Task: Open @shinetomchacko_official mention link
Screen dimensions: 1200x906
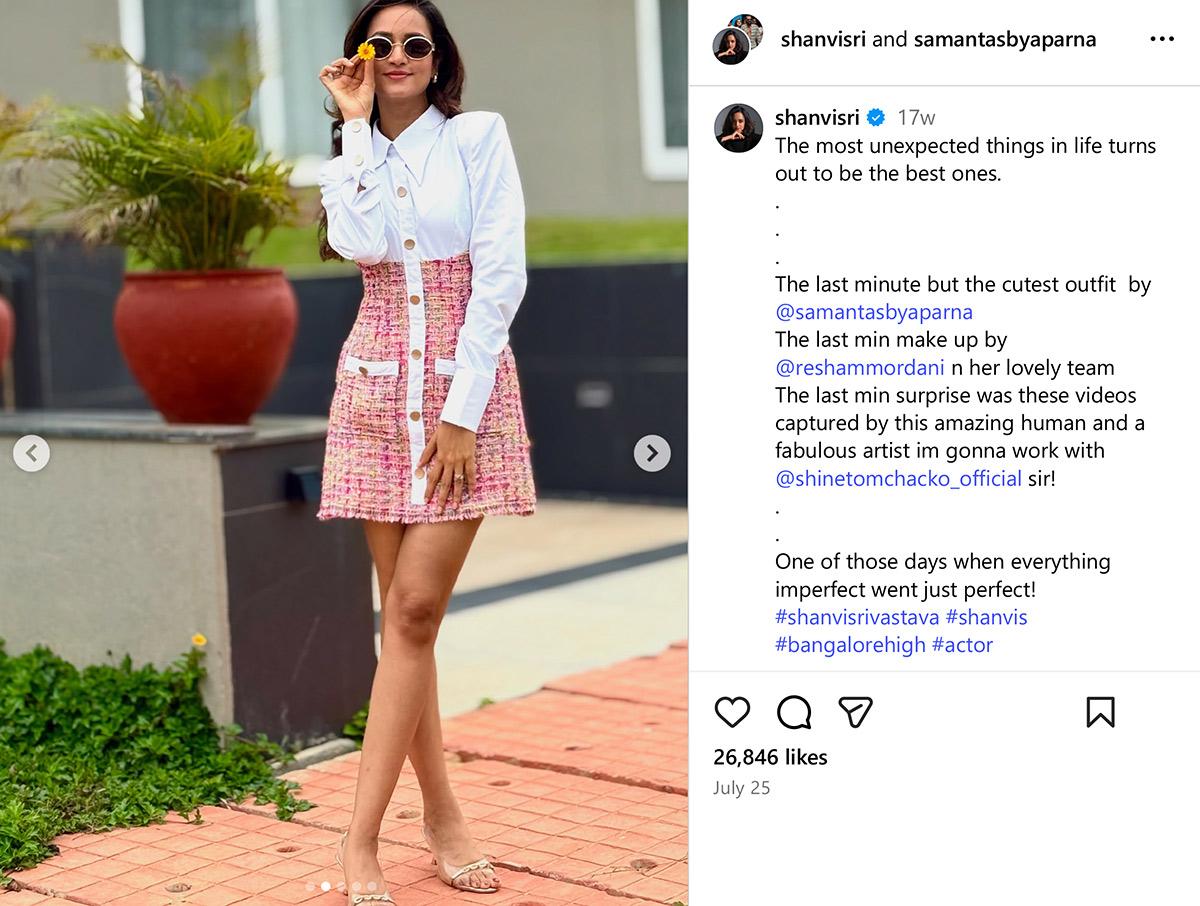Action: tap(899, 478)
